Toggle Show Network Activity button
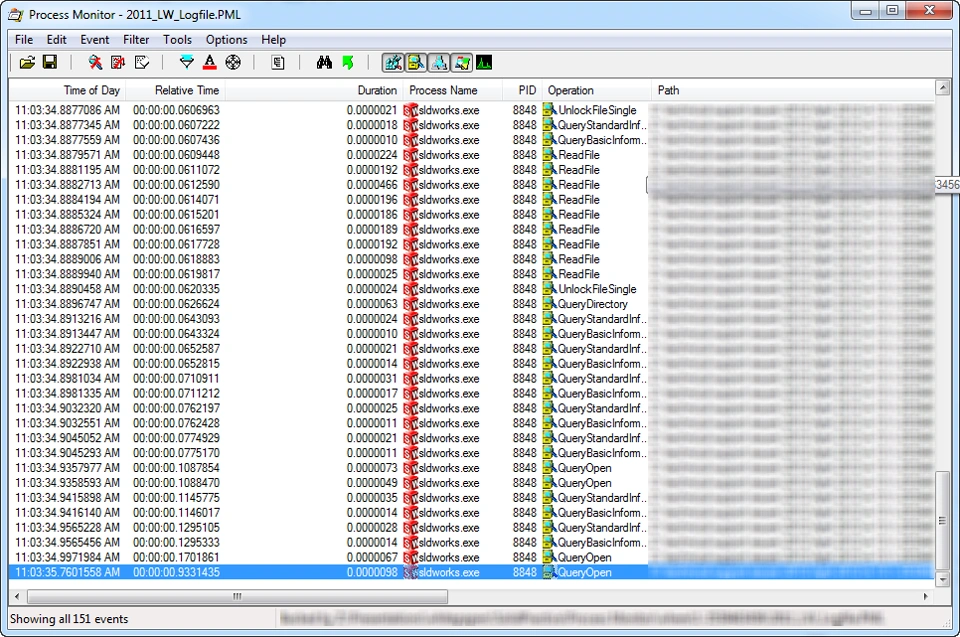 438,62
